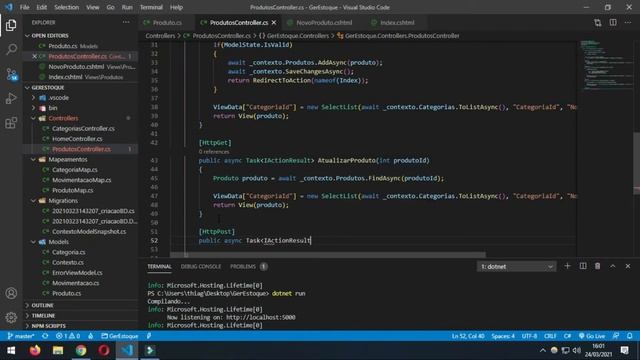
Task: Open Source Control view icon
Action: [x=11, y=74]
